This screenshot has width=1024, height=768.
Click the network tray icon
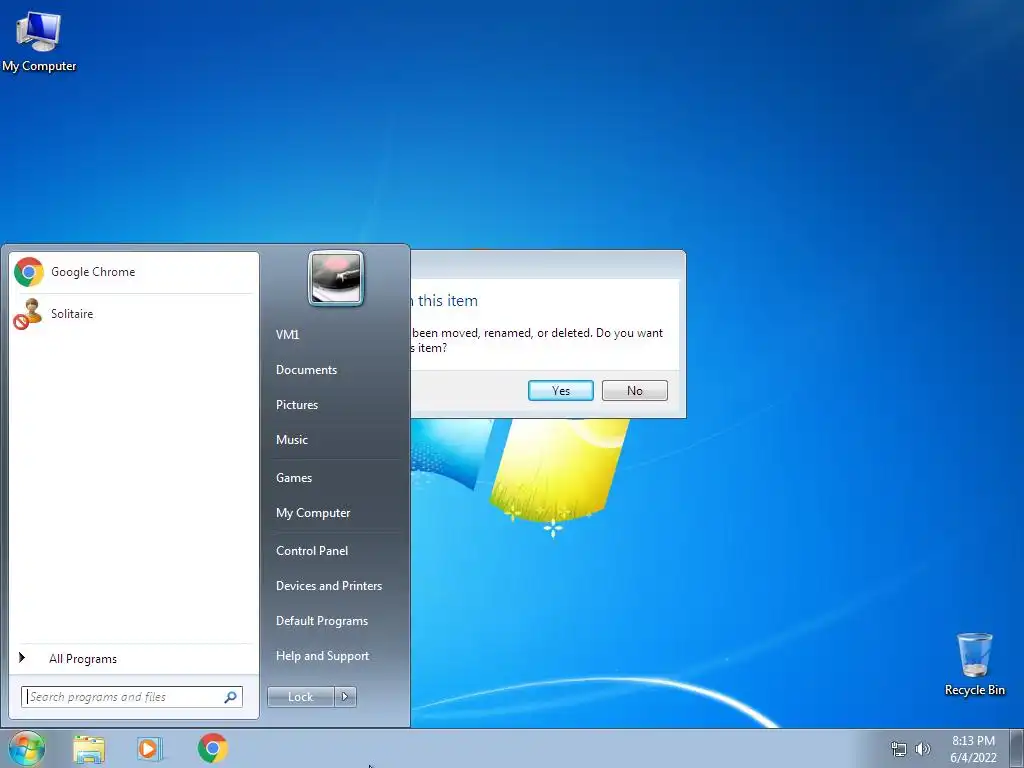point(899,749)
